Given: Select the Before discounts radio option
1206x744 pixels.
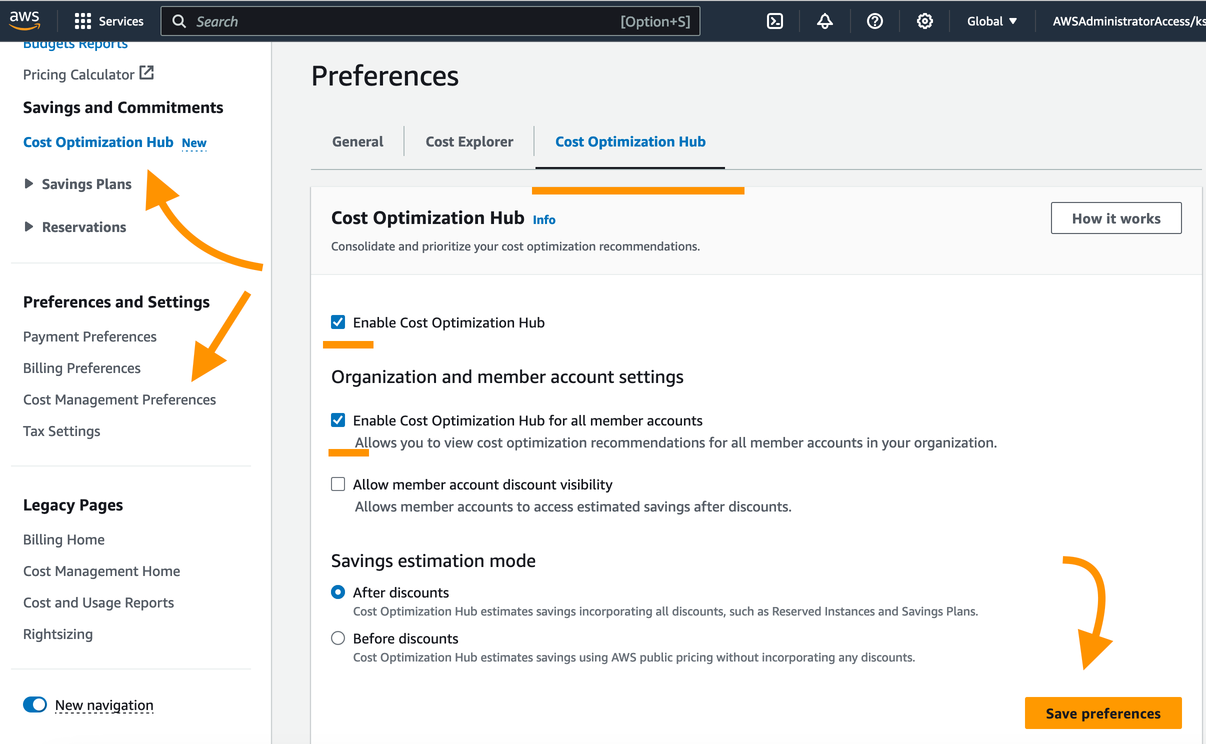Looking at the screenshot, I should point(338,638).
